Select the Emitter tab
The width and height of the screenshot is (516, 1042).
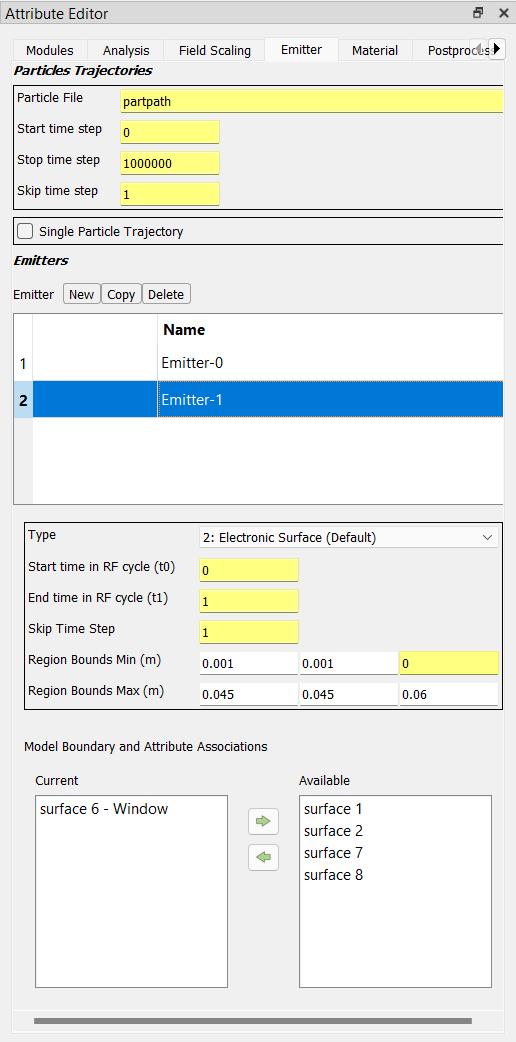pyautogui.click(x=301, y=49)
